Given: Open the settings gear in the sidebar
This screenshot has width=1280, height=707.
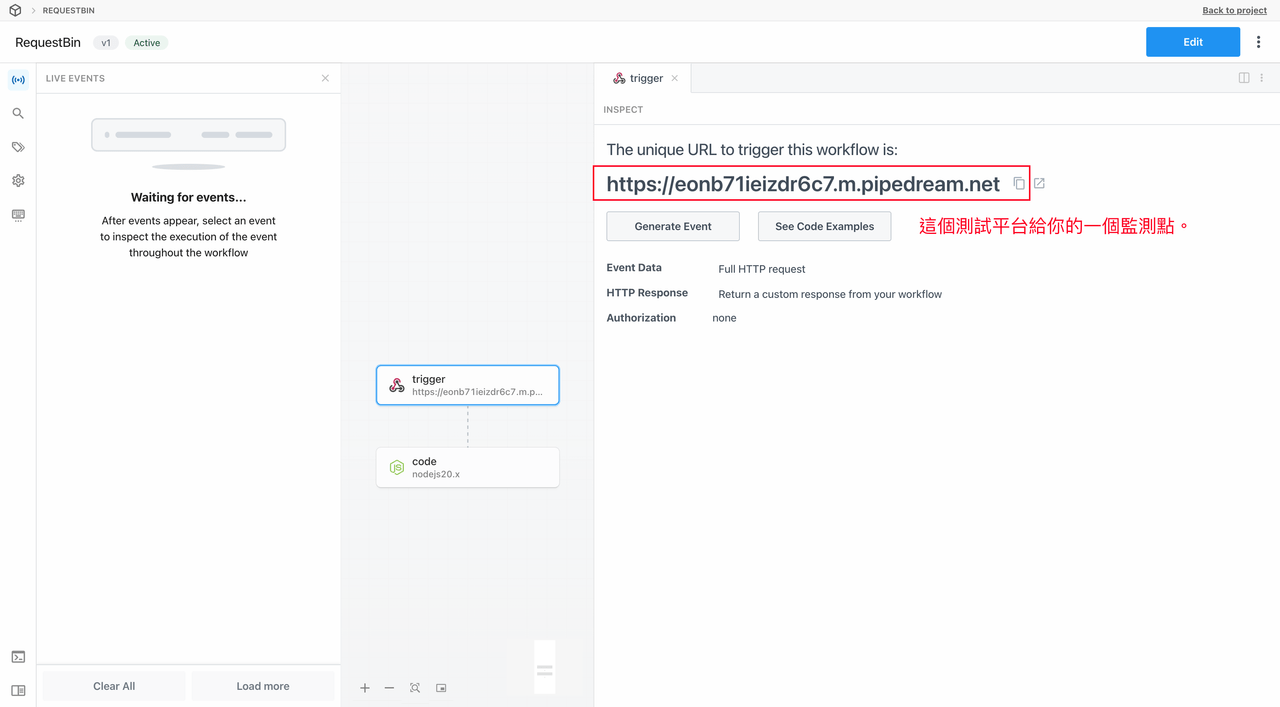Looking at the screenshot, I should point(18,181).
